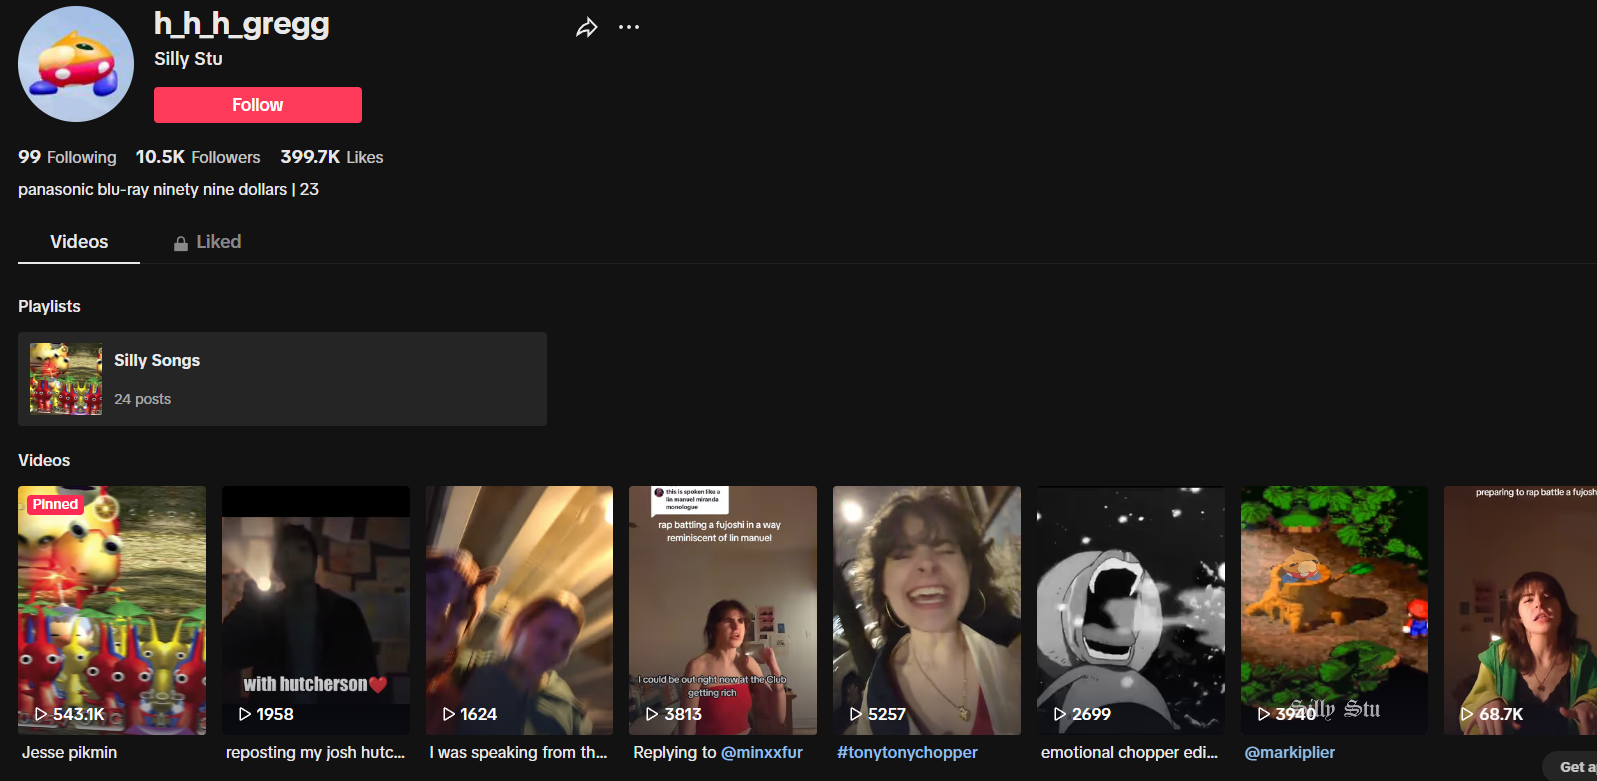Open the three-dots more options menu
Screen dimensions: 1597x781
click(629, 27)
